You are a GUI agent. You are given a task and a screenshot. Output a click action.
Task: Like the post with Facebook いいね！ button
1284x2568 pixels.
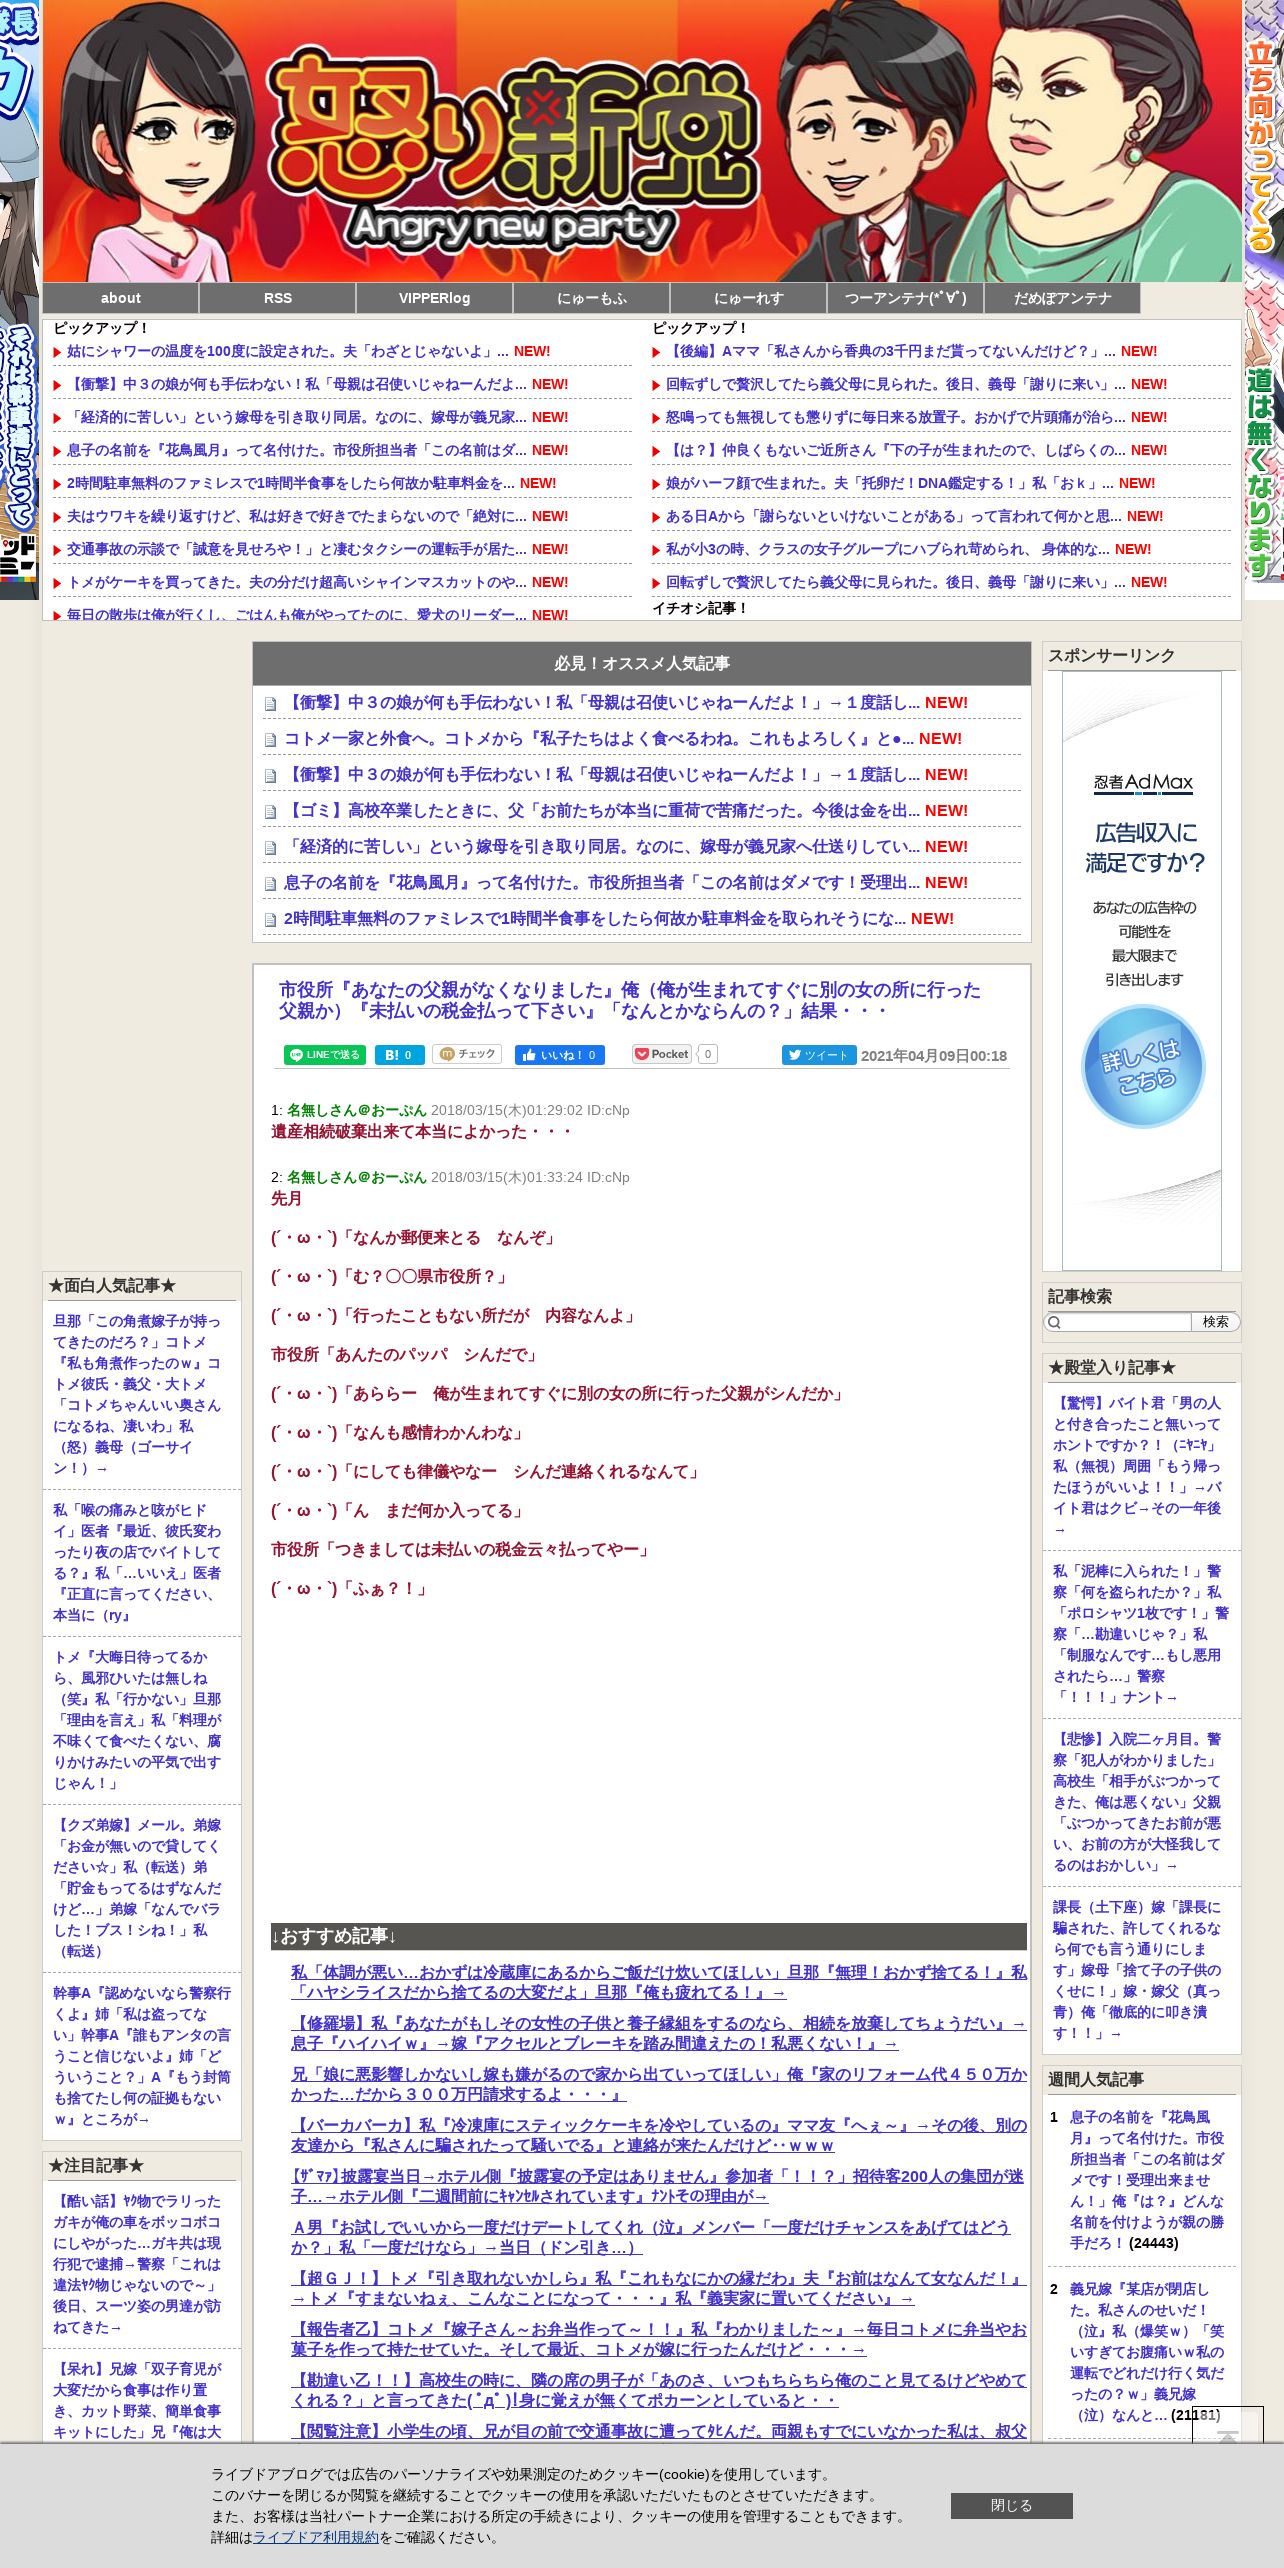tap(559, 1054)
